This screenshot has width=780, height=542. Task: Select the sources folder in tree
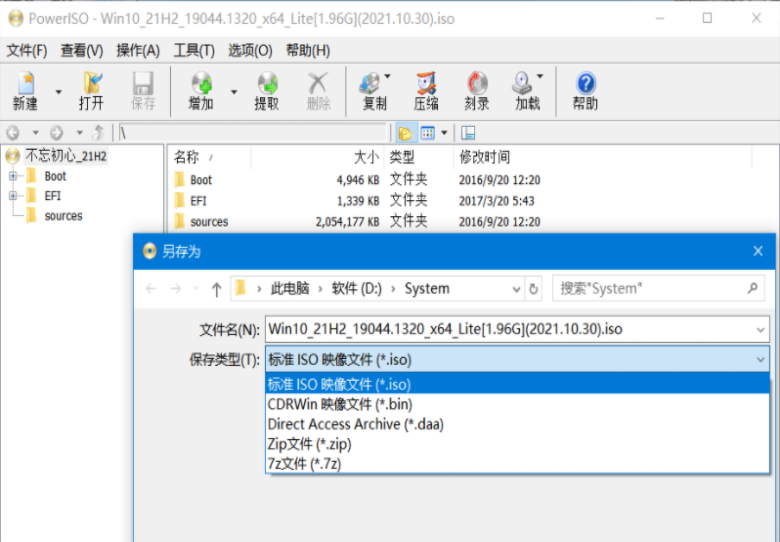[x=63, y=216]
